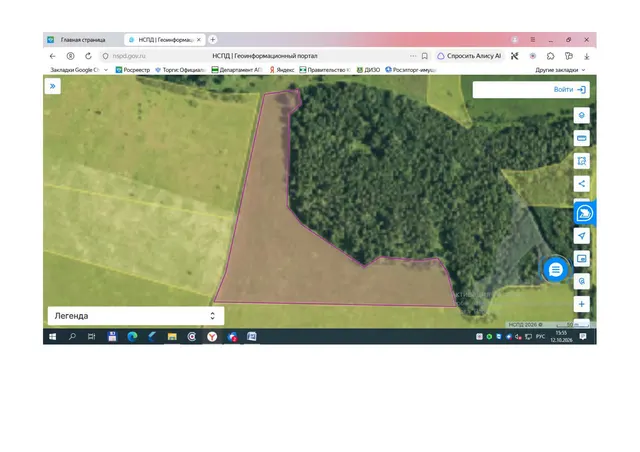Open the measurement ruler tool
The width and height of the screenshot is (640, 452).
582,138
